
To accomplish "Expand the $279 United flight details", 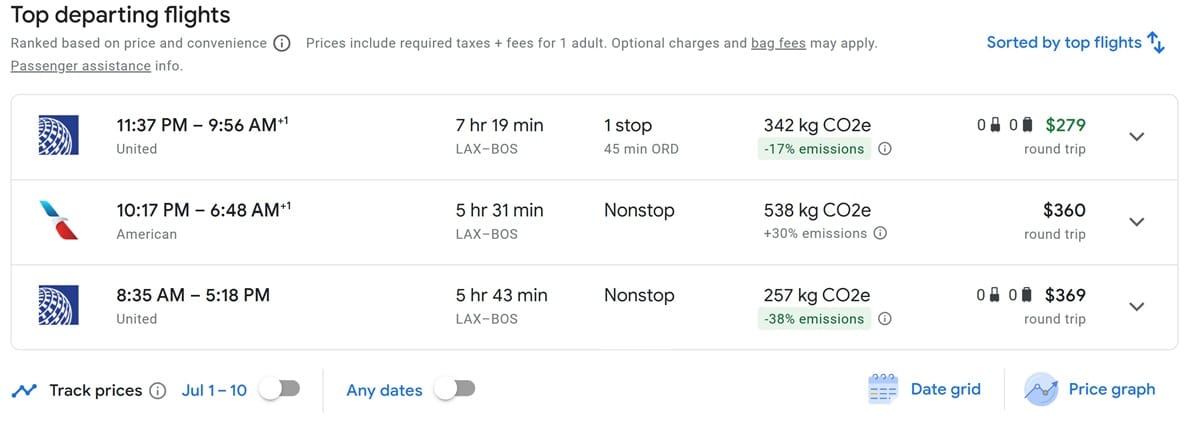I will pos(1136,137).
